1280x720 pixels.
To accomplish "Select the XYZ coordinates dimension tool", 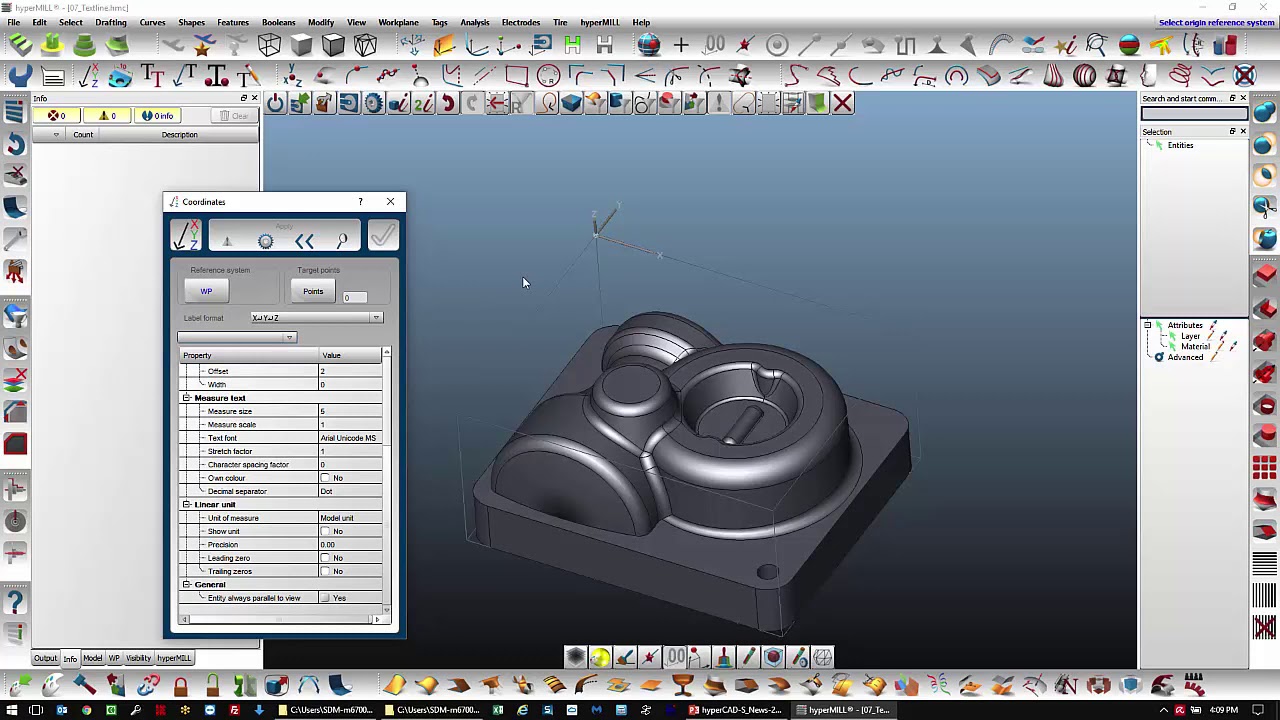I will point(88,76).
